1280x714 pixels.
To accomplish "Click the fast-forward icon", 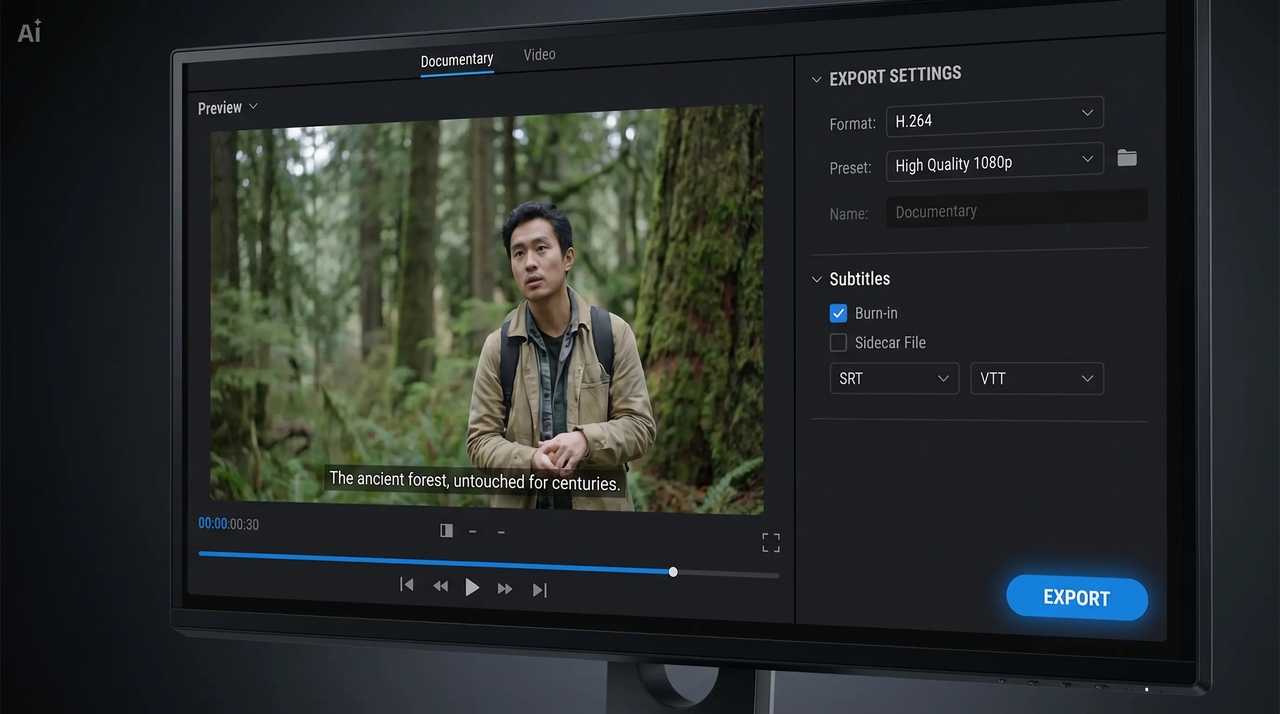I will pyautogui.click(x=505, y=589).
